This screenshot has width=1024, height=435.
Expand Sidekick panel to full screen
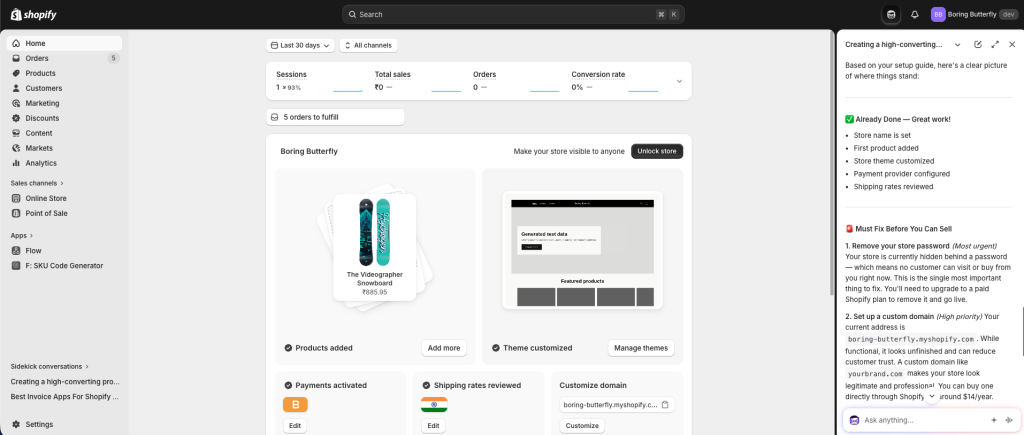(995, 45)
